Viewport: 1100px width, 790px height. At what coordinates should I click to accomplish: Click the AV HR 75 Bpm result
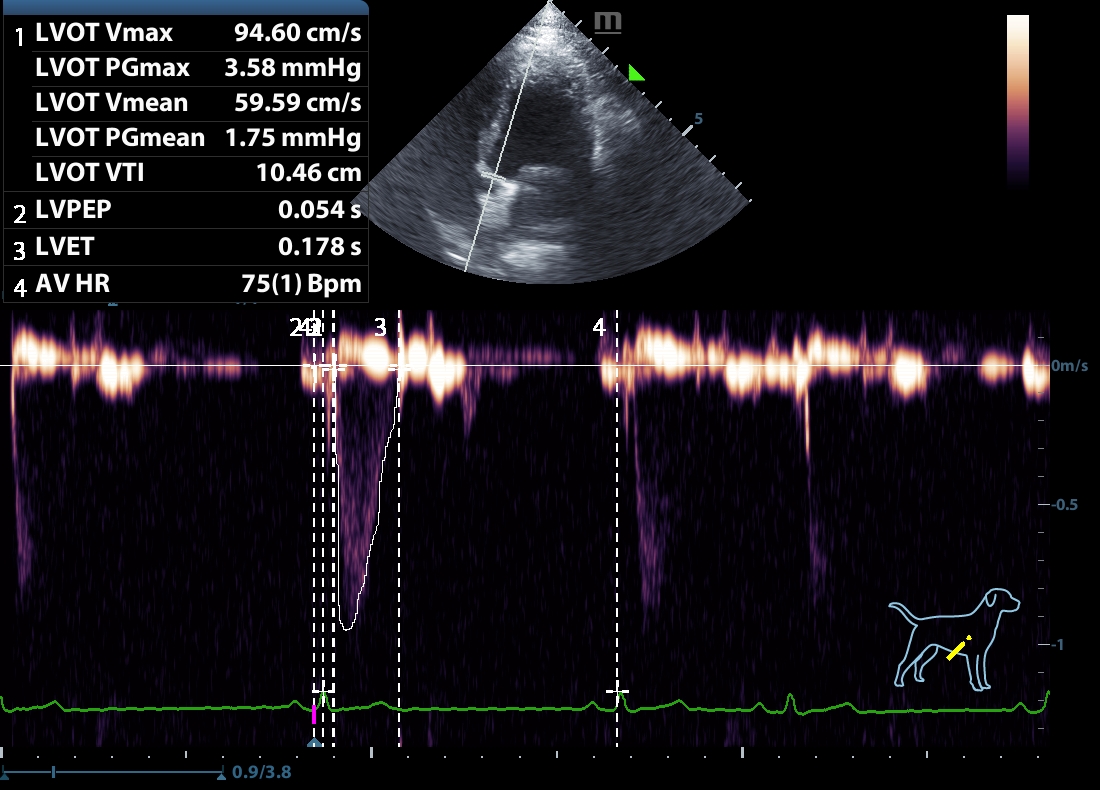[x=300, y=284]
